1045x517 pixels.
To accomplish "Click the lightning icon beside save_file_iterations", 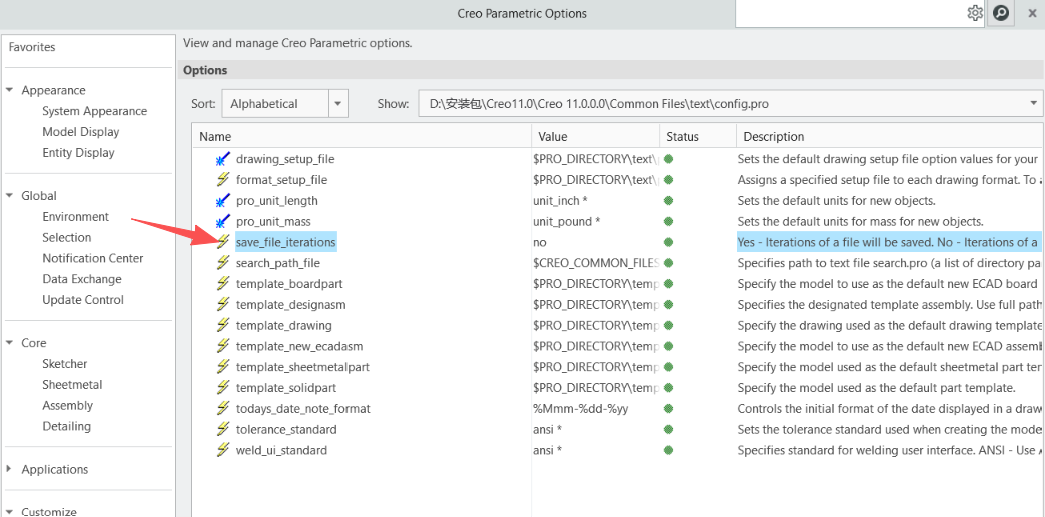I will coord(223,242).
